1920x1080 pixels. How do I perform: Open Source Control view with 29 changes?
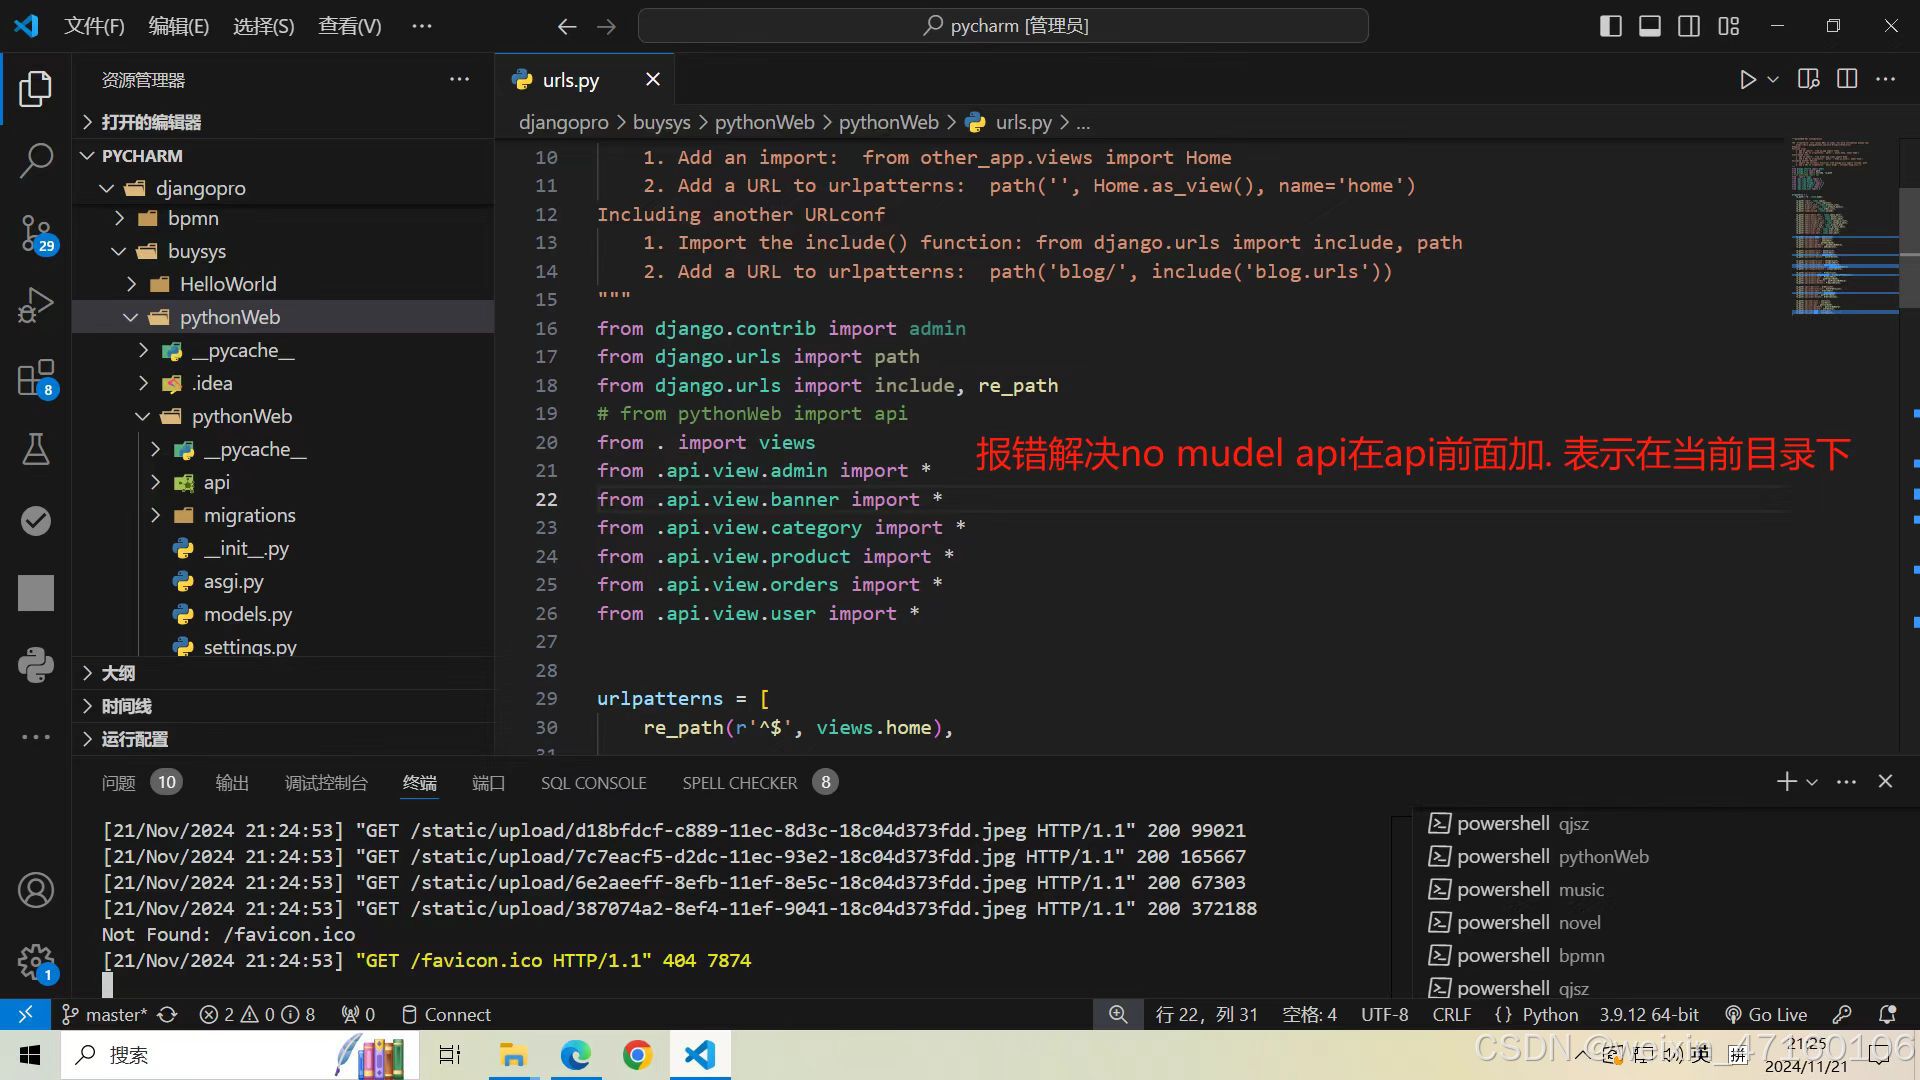pyautogui.click(x=36, y=233)
